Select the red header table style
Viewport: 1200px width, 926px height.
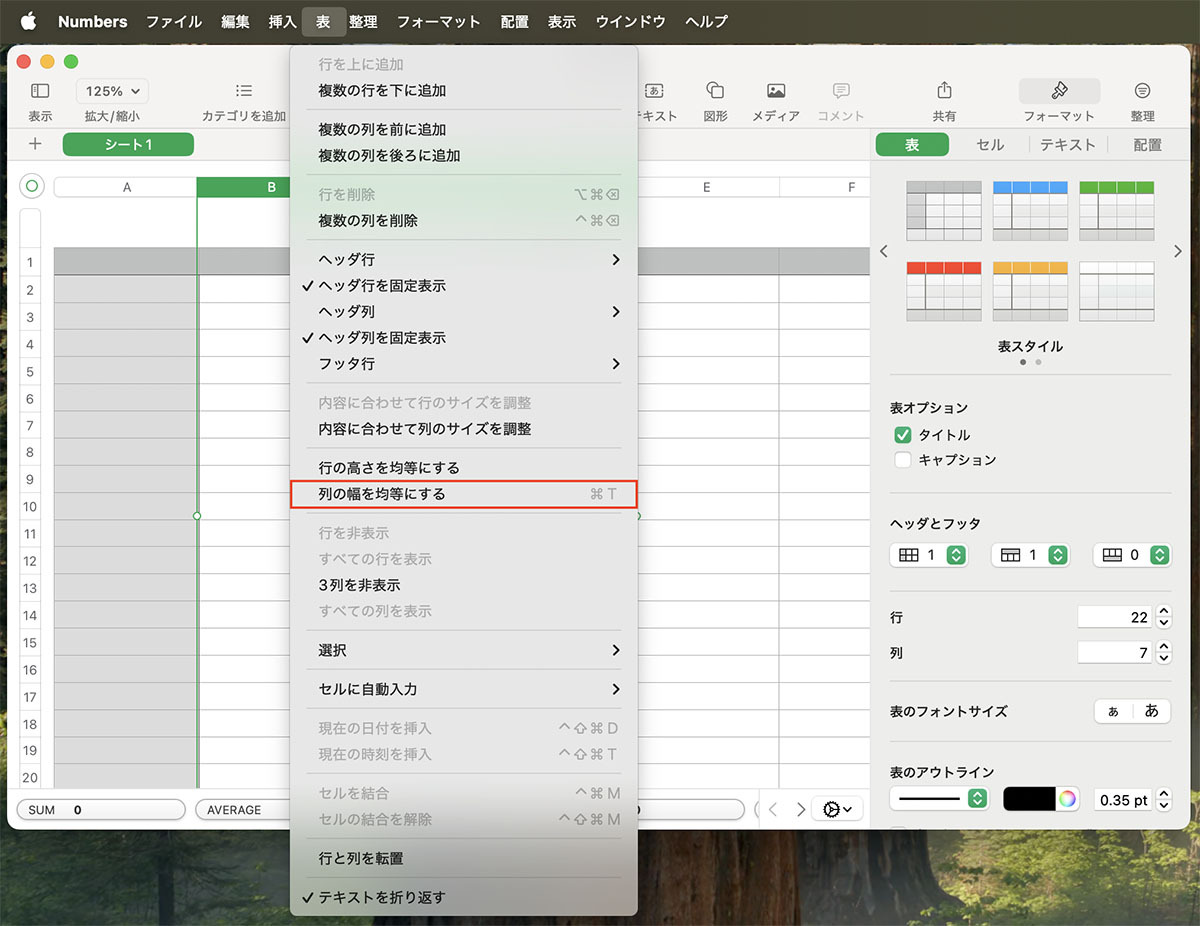click(944, 292)
